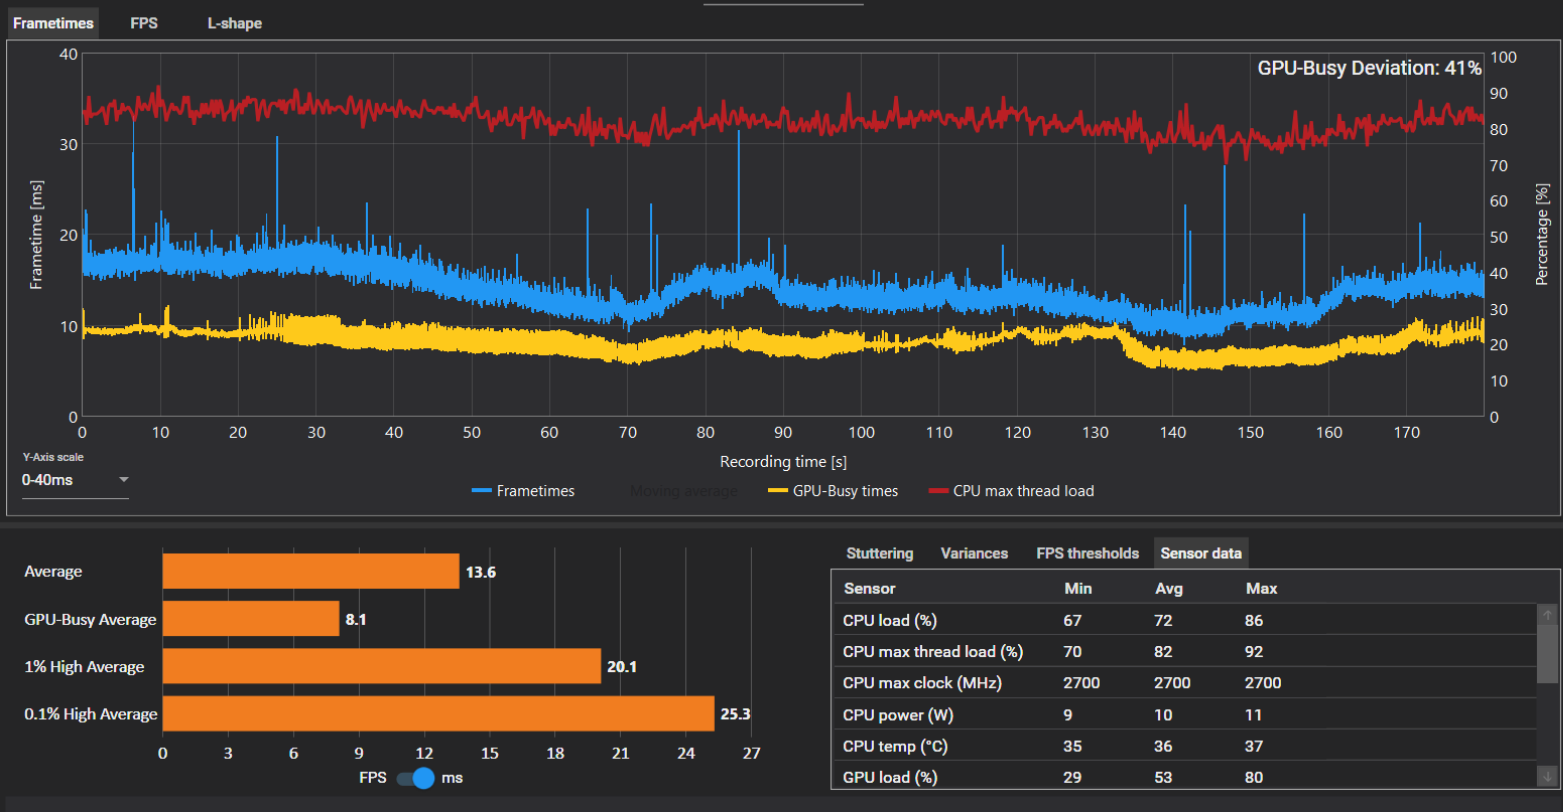Show the FPS thresholds tab
This screenshot has width=1563, height=812.
(x=1087, y=553)
